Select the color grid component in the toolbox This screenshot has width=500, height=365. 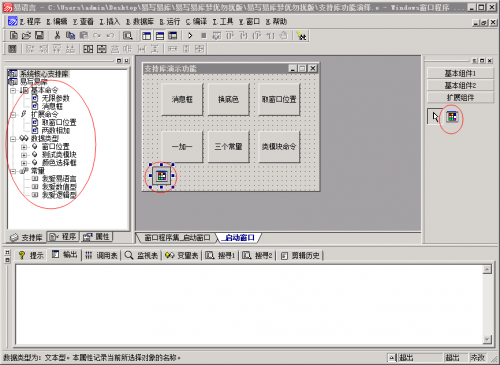(452, 117)
